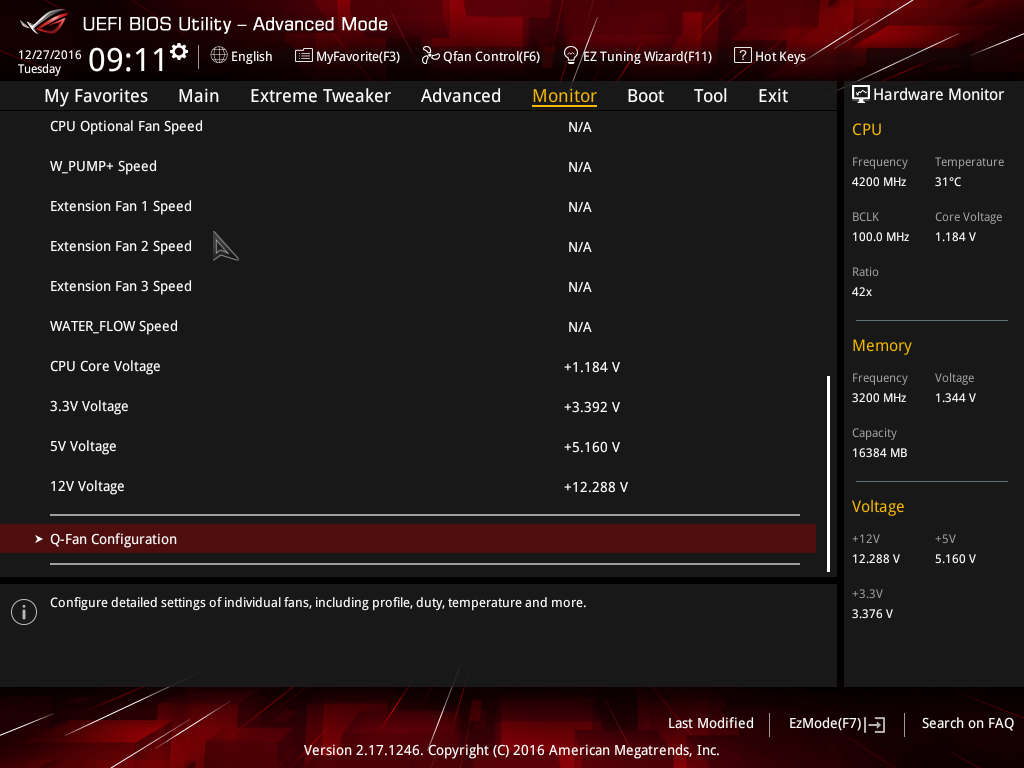The image size is (1024, 768).
Task: Change language via English label
Action: [x=251, y=57]
